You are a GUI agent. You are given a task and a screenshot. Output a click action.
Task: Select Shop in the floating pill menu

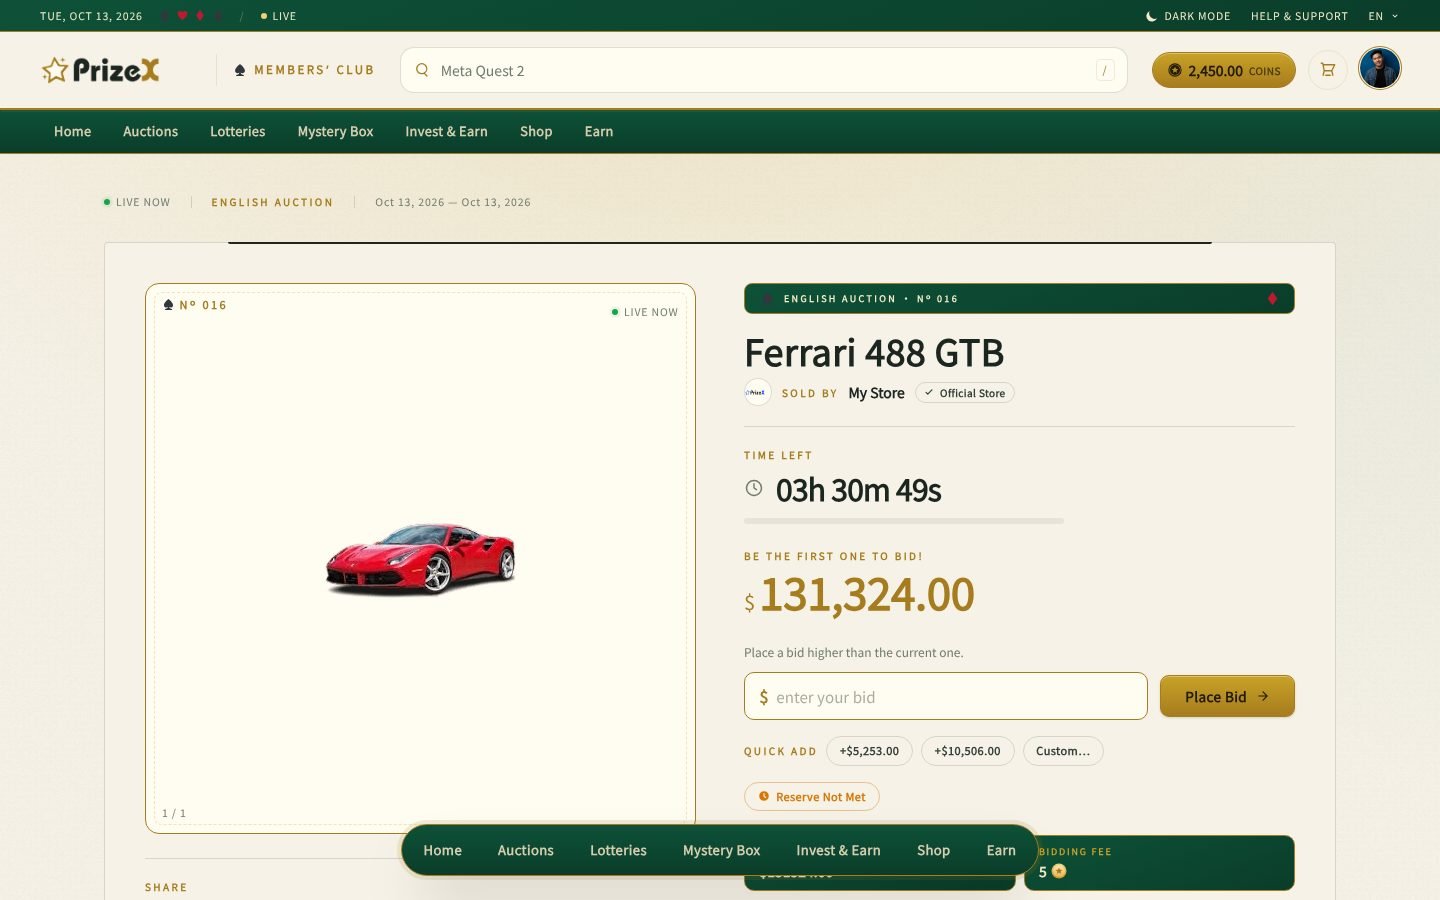coord(933,850)
